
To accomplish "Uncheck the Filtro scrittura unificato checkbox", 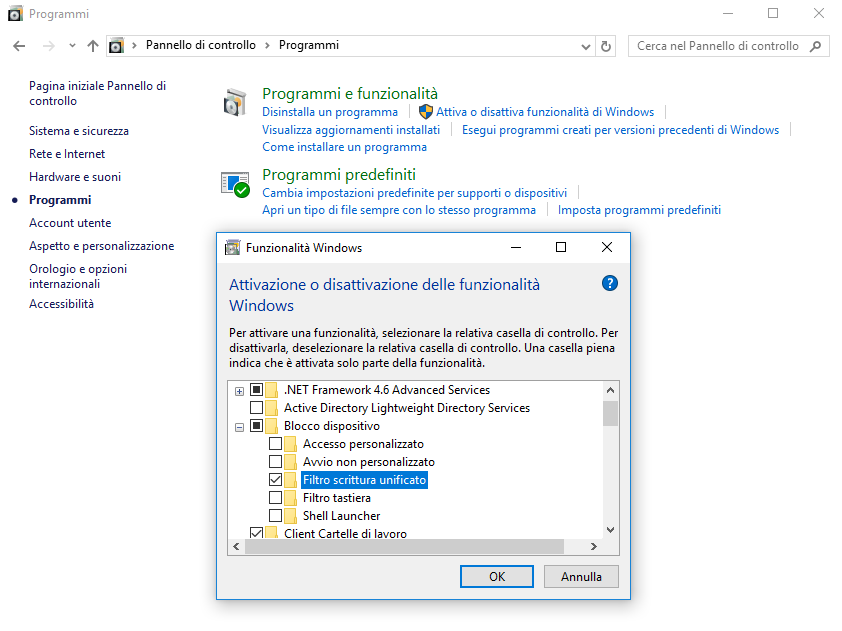I will coord(276,480).
